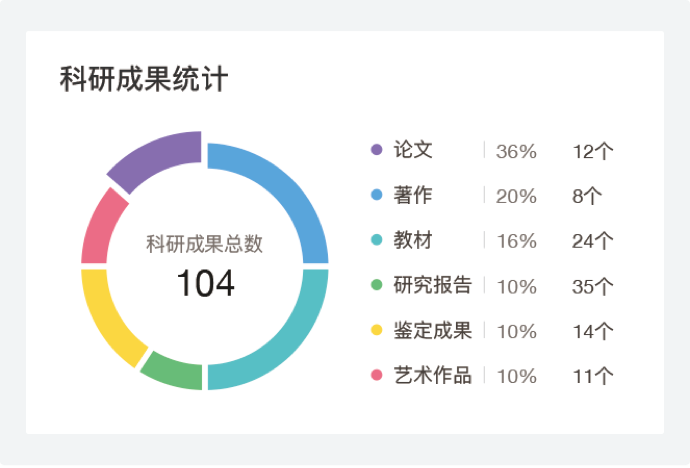690x468 pixels.
Task: Select the pink donut chart segment
Action: point(101,227)
